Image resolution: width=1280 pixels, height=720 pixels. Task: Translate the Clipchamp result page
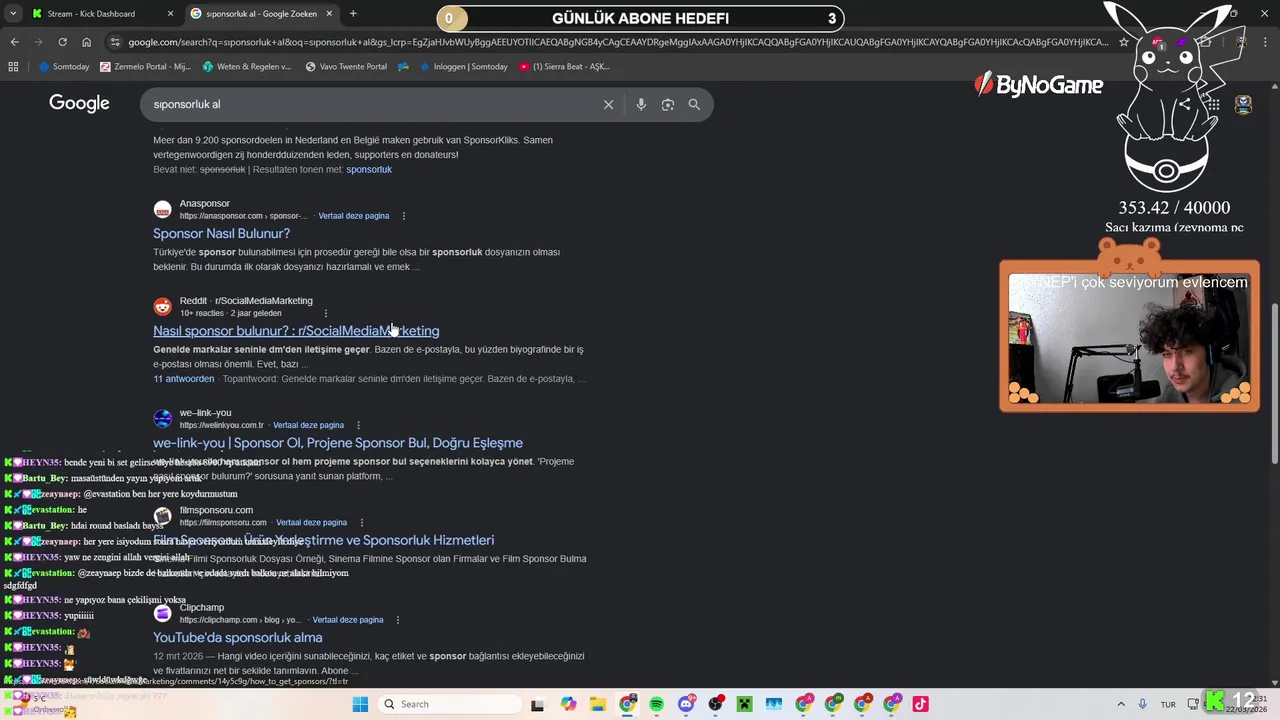[x=348, y=620]
